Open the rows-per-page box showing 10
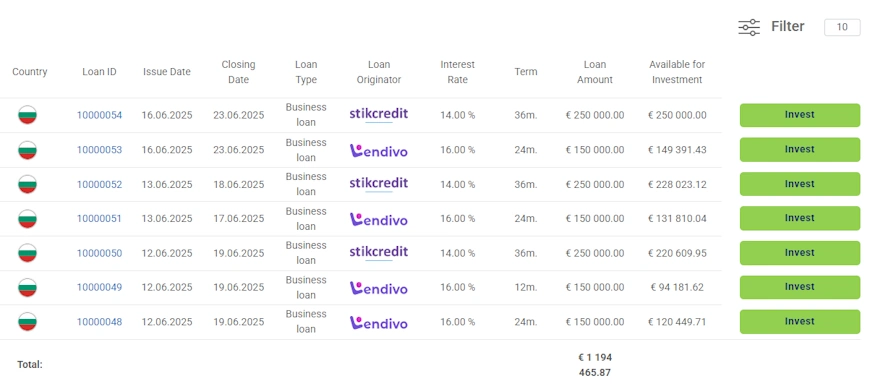Image resolution: width=875 pixels, height=389 pixels. click(x=842, y=27)
